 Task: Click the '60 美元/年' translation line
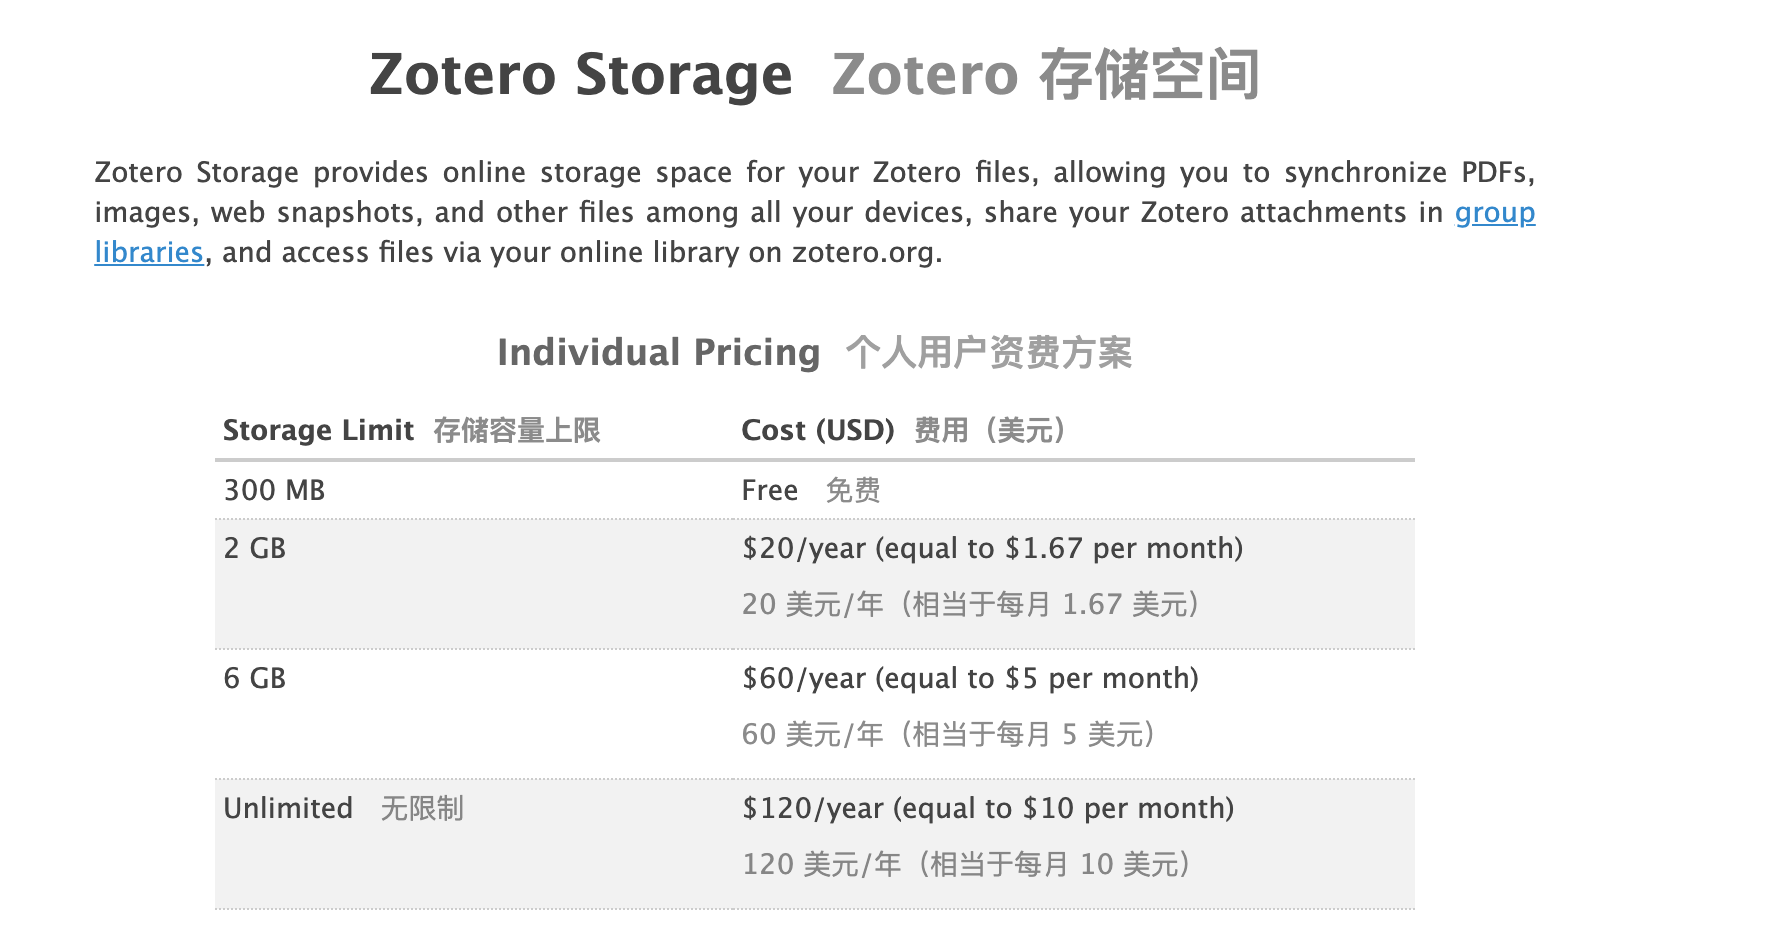point(949,734)
